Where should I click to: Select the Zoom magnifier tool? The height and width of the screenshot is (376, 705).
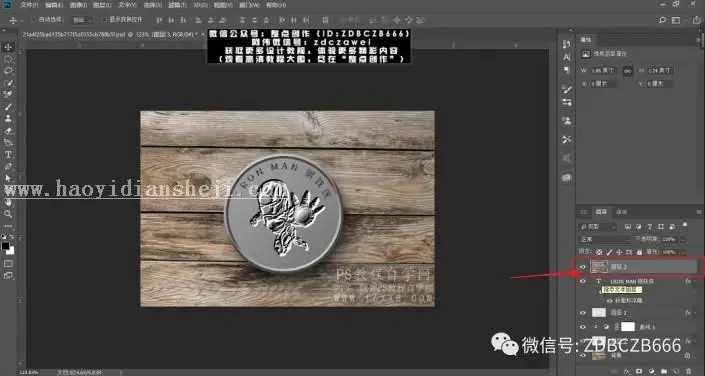click(x=8, y=214)
